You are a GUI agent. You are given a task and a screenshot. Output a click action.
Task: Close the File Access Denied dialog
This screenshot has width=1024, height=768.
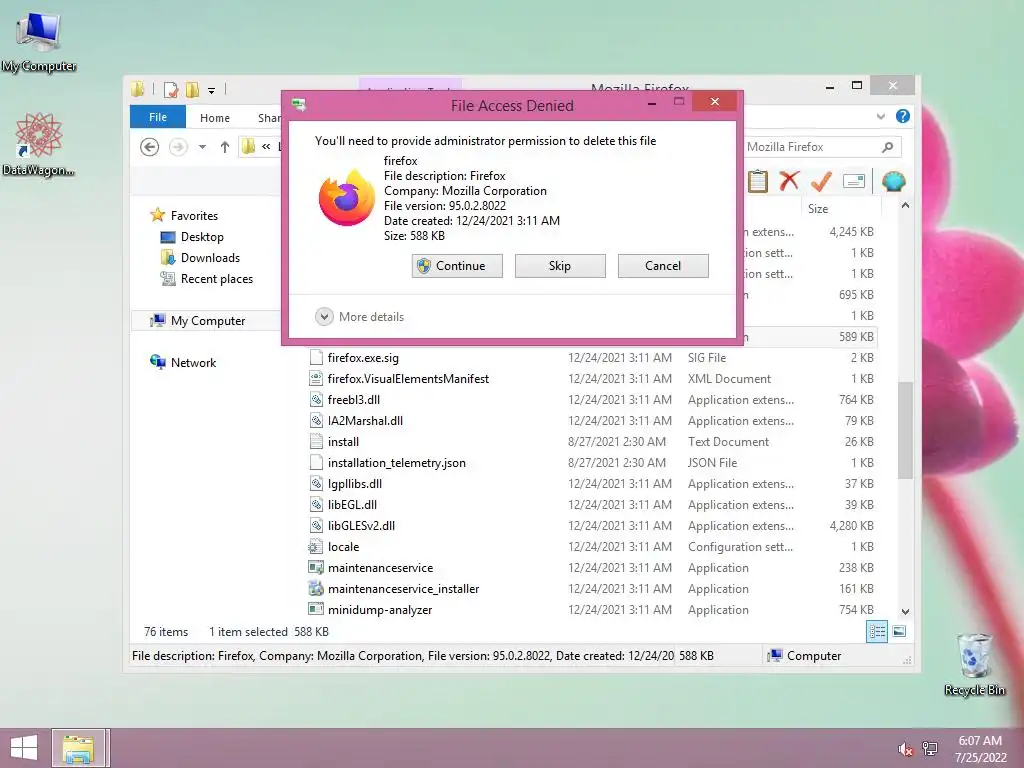[714, 102]
